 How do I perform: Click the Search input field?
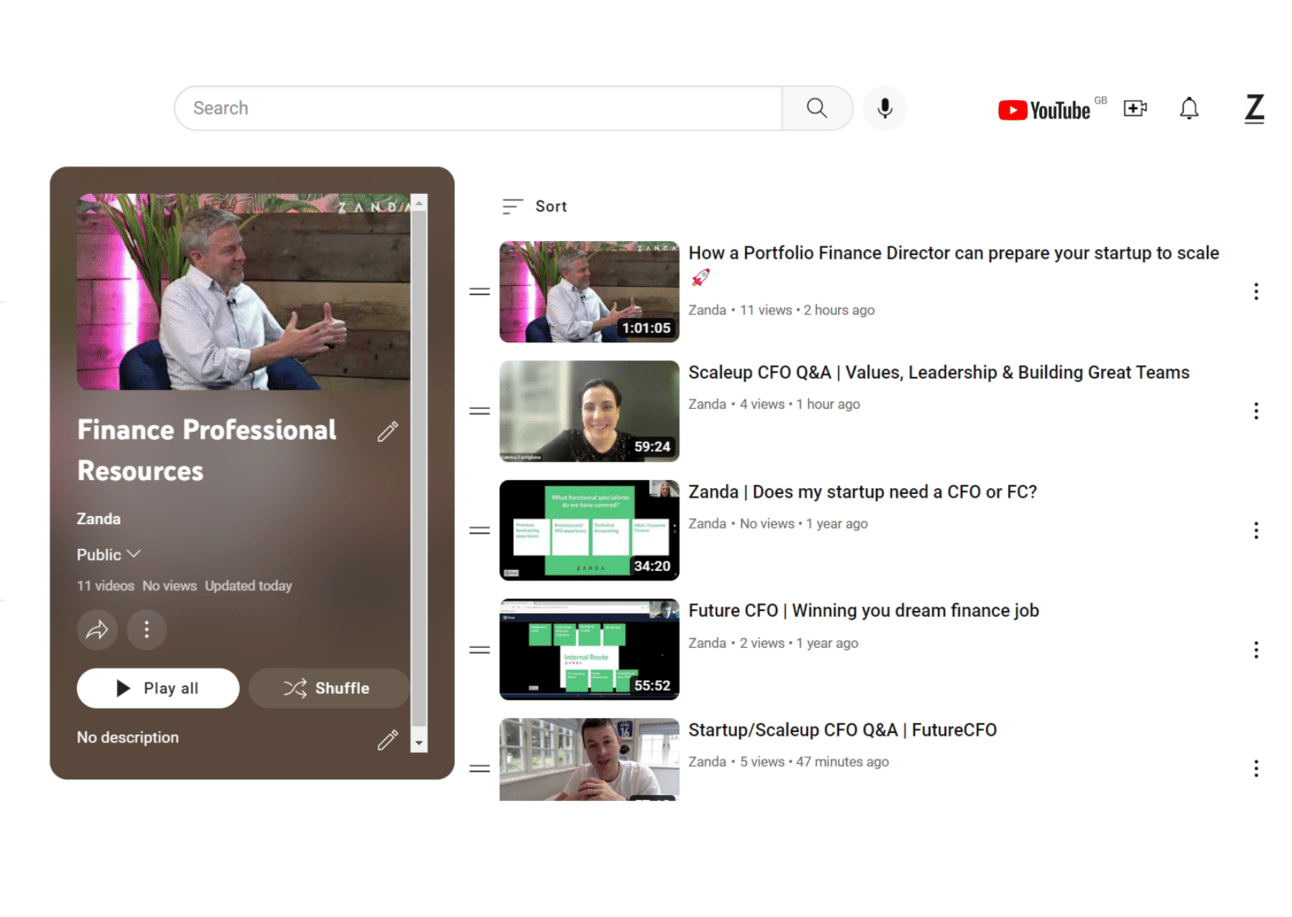478,108
